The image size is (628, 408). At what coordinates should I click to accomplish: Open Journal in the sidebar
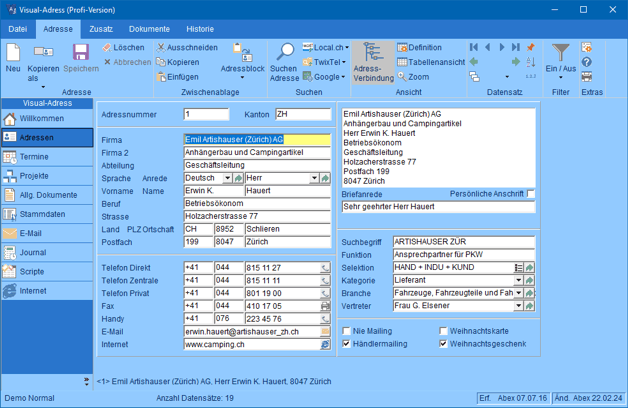pyautogui.click(x=47, y=253)
